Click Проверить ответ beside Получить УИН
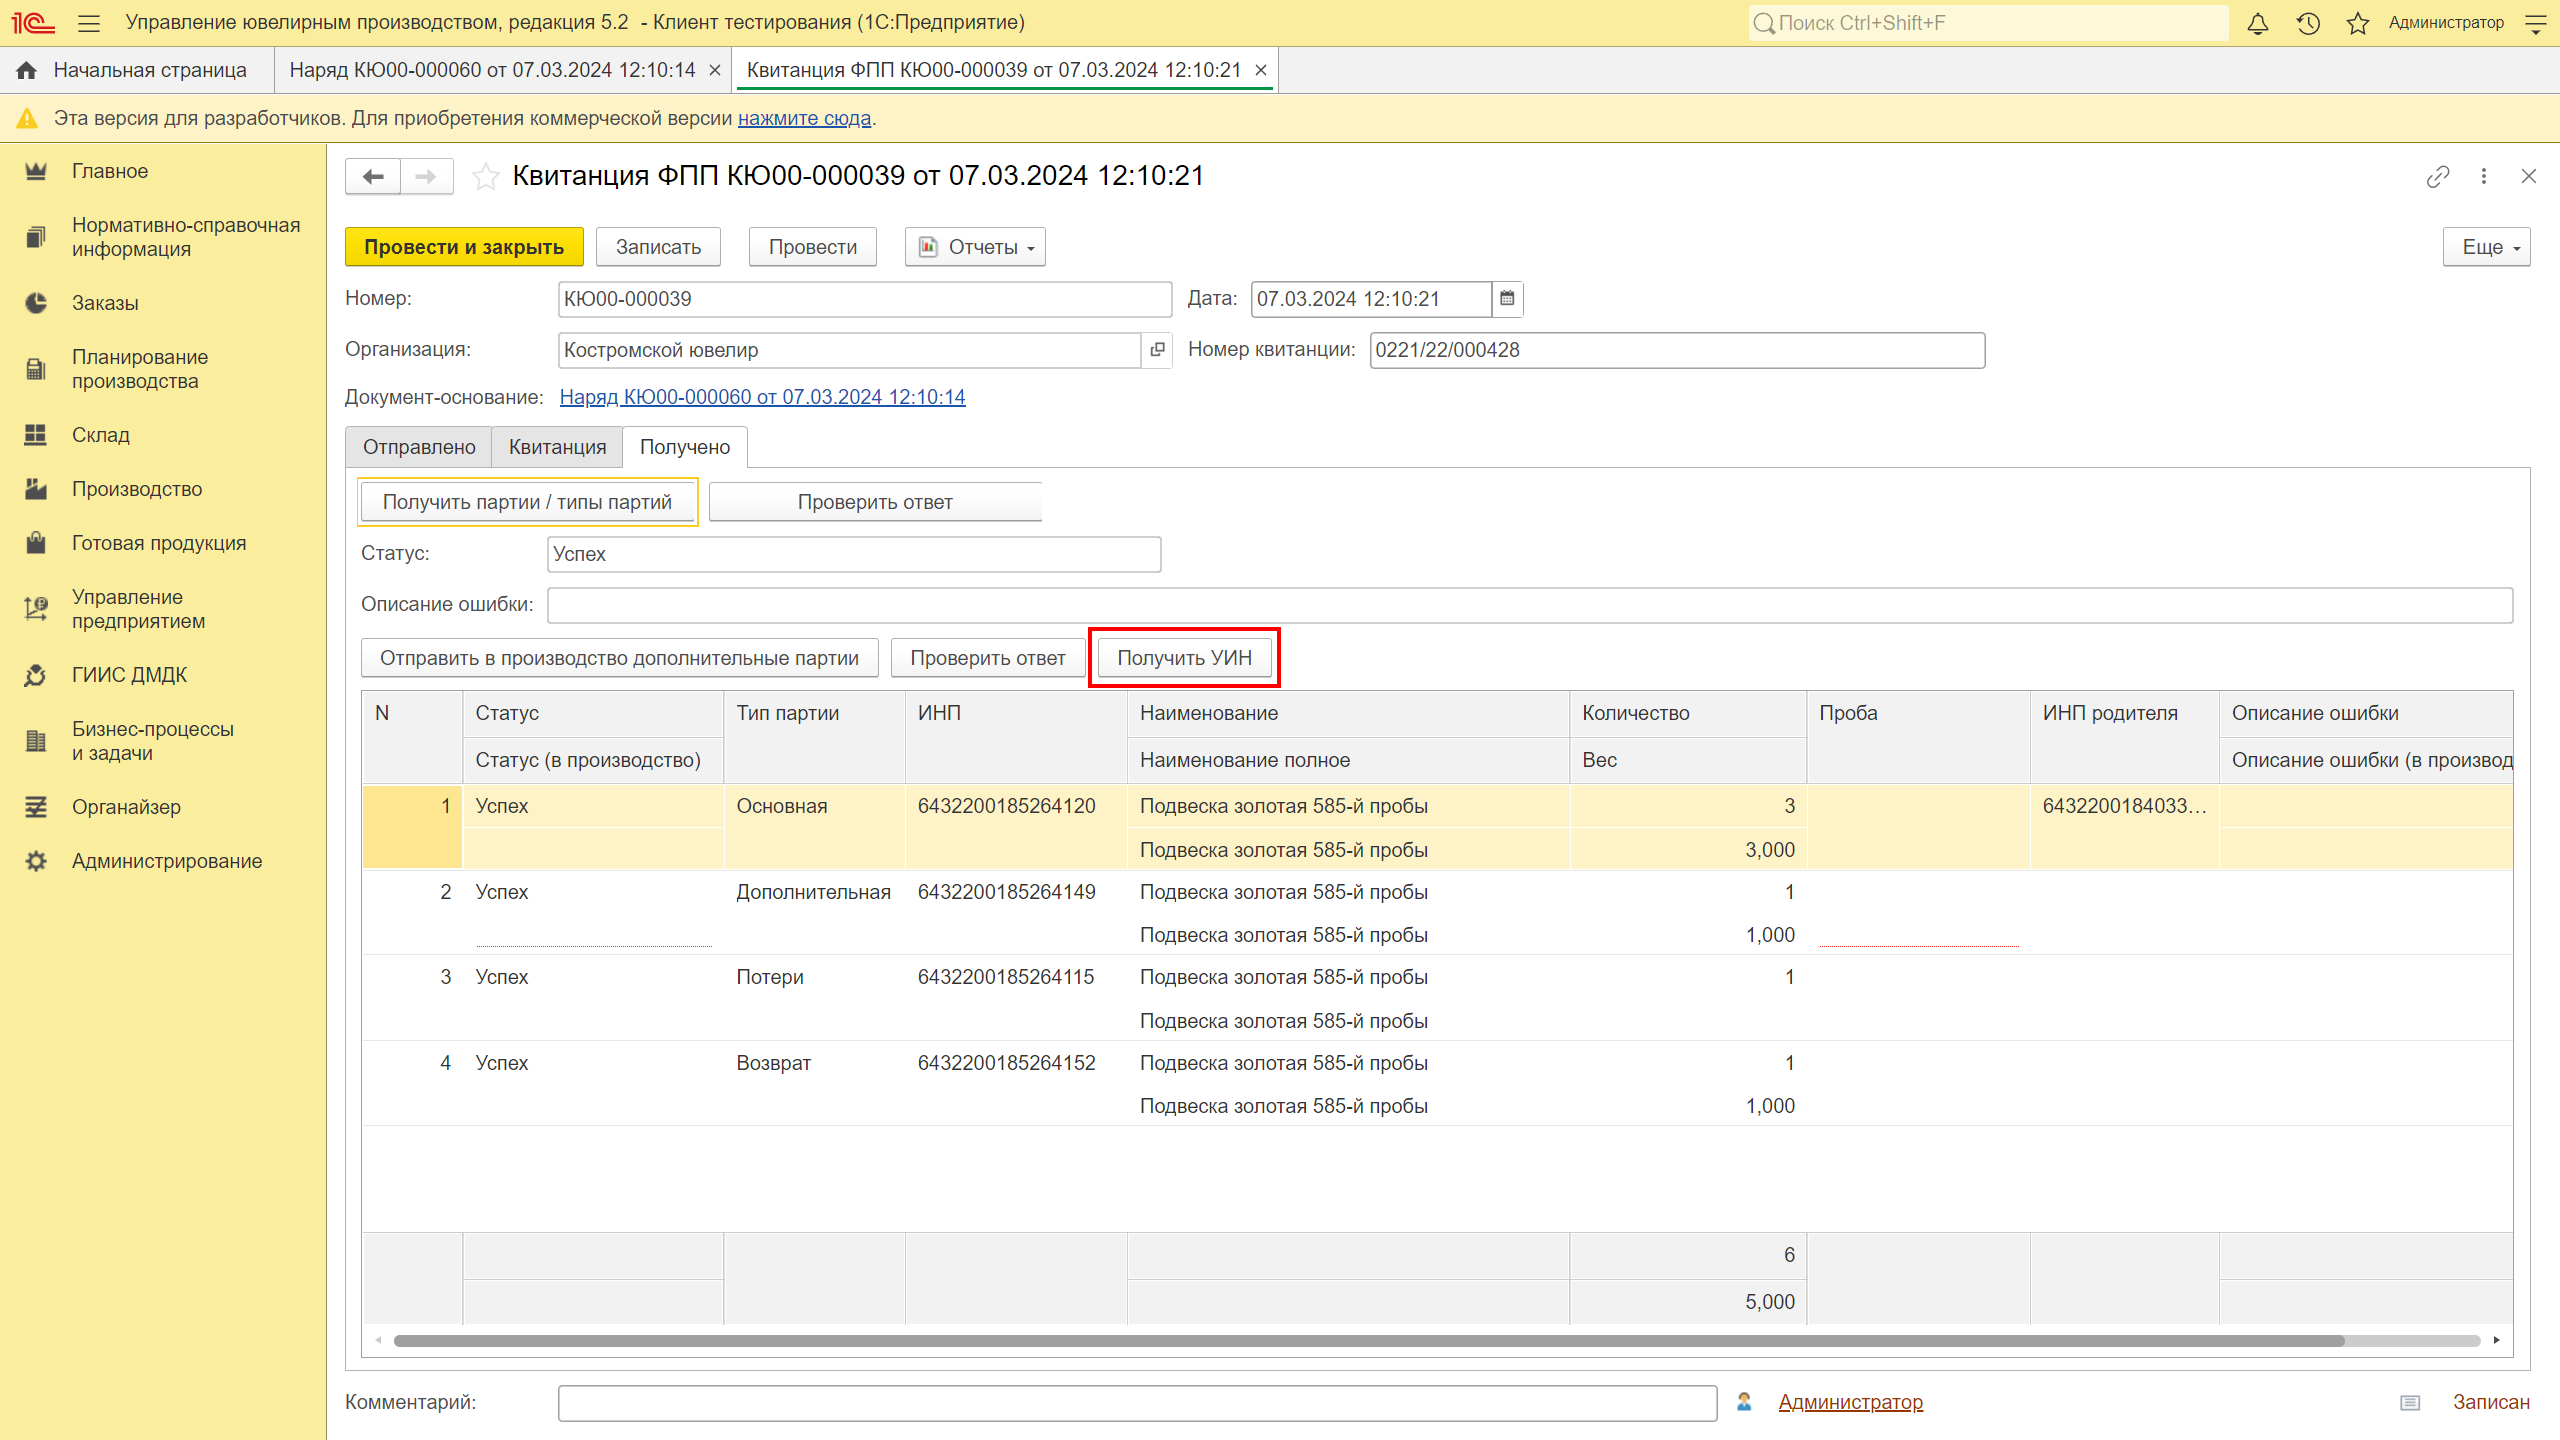Screen dimensions: 2560x1440 (x=988, y=658)
